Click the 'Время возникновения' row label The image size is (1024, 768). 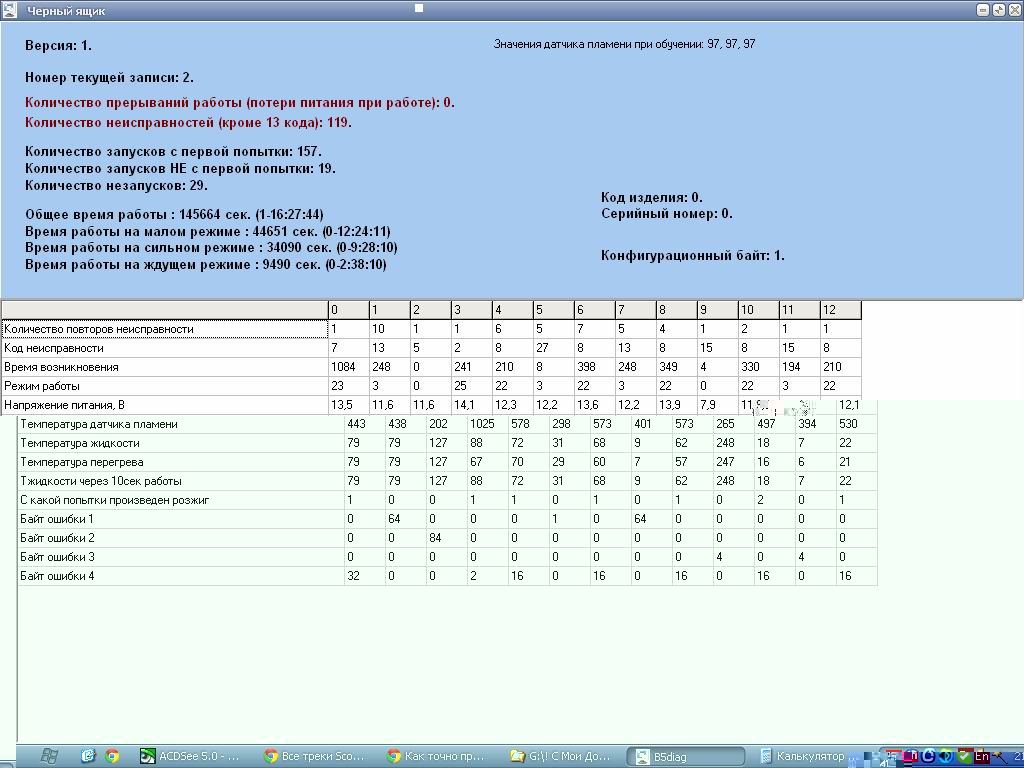[x=165, y=367]
